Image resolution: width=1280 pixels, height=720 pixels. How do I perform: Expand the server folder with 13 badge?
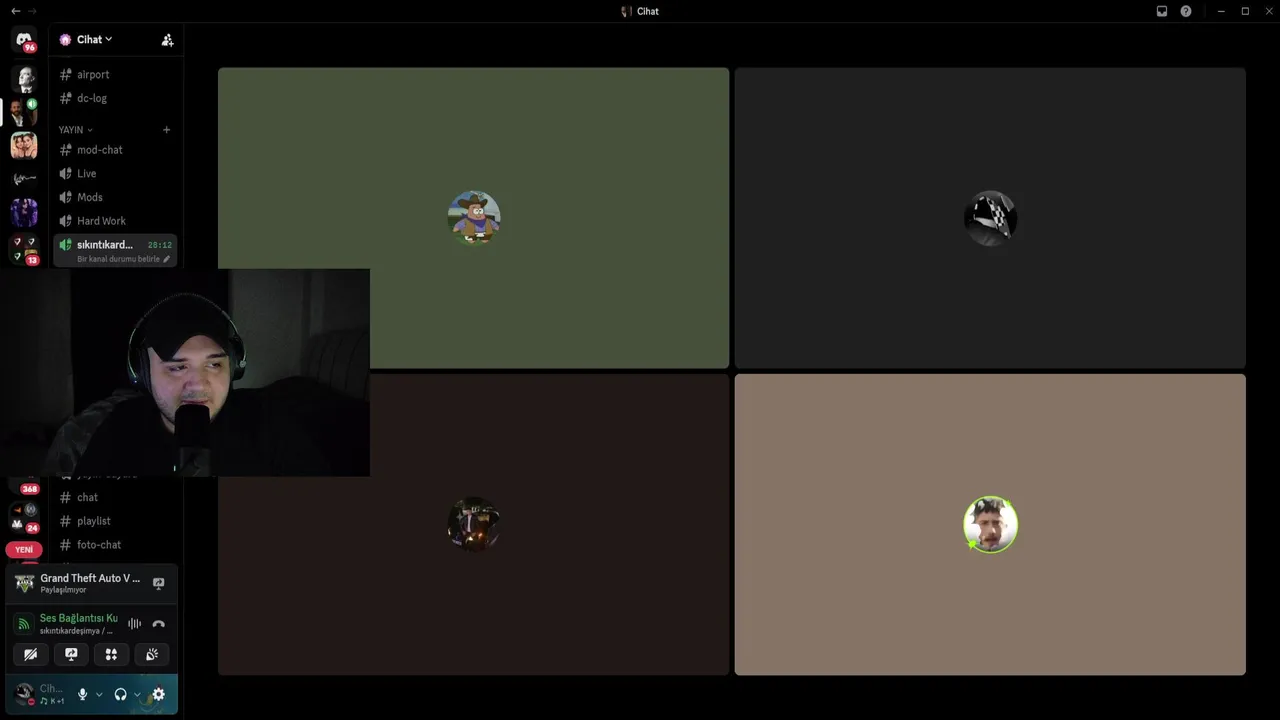click(x=24, y=249)
